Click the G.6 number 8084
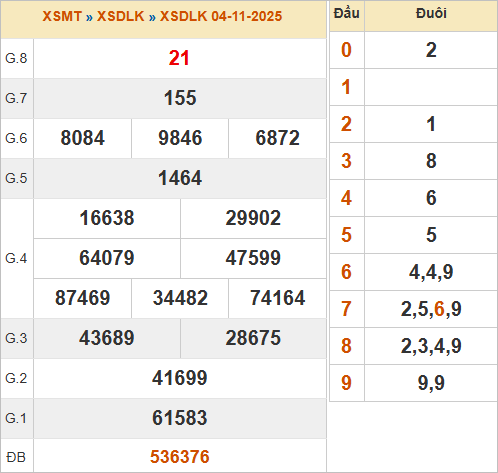 click(x=82, y=138)
